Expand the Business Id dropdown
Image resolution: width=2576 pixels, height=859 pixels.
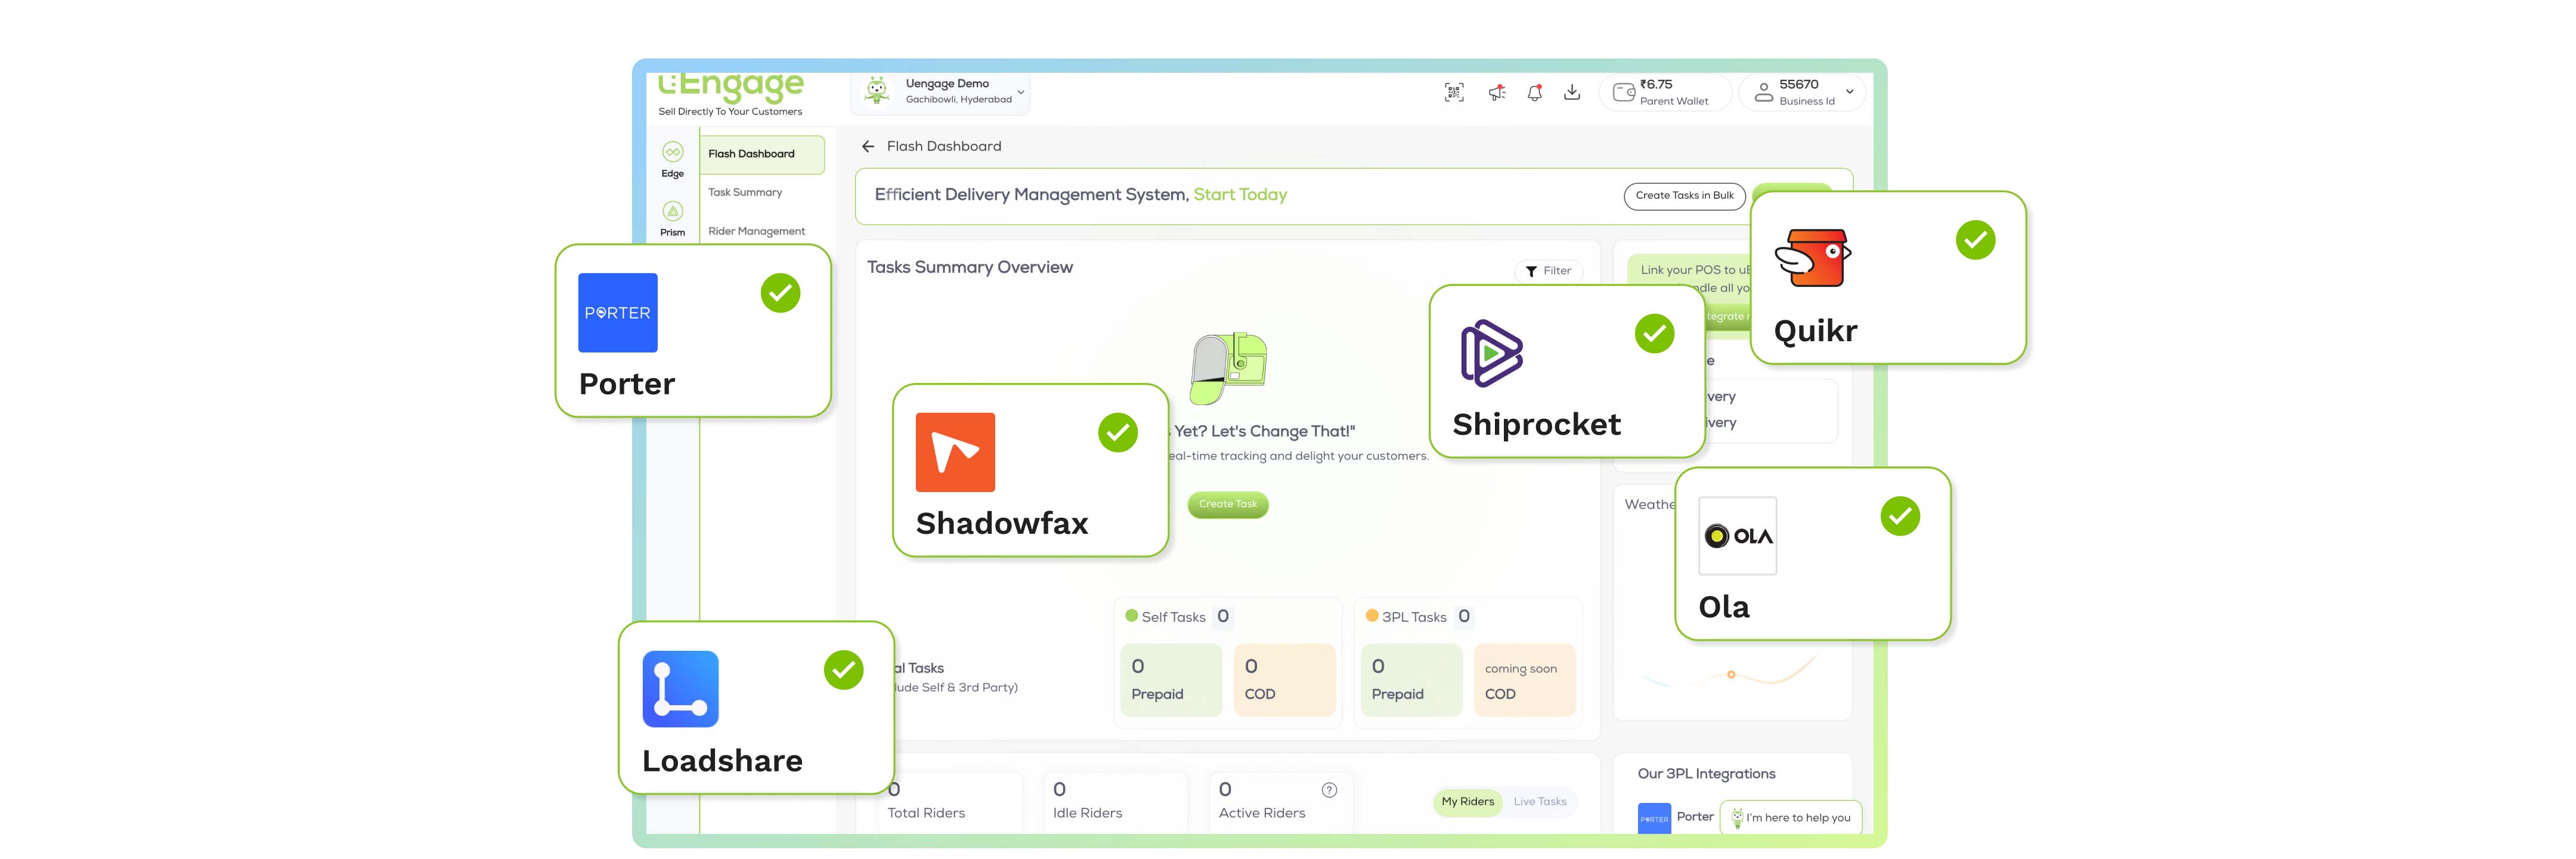pyautogui.click(x=1849, y=92)
